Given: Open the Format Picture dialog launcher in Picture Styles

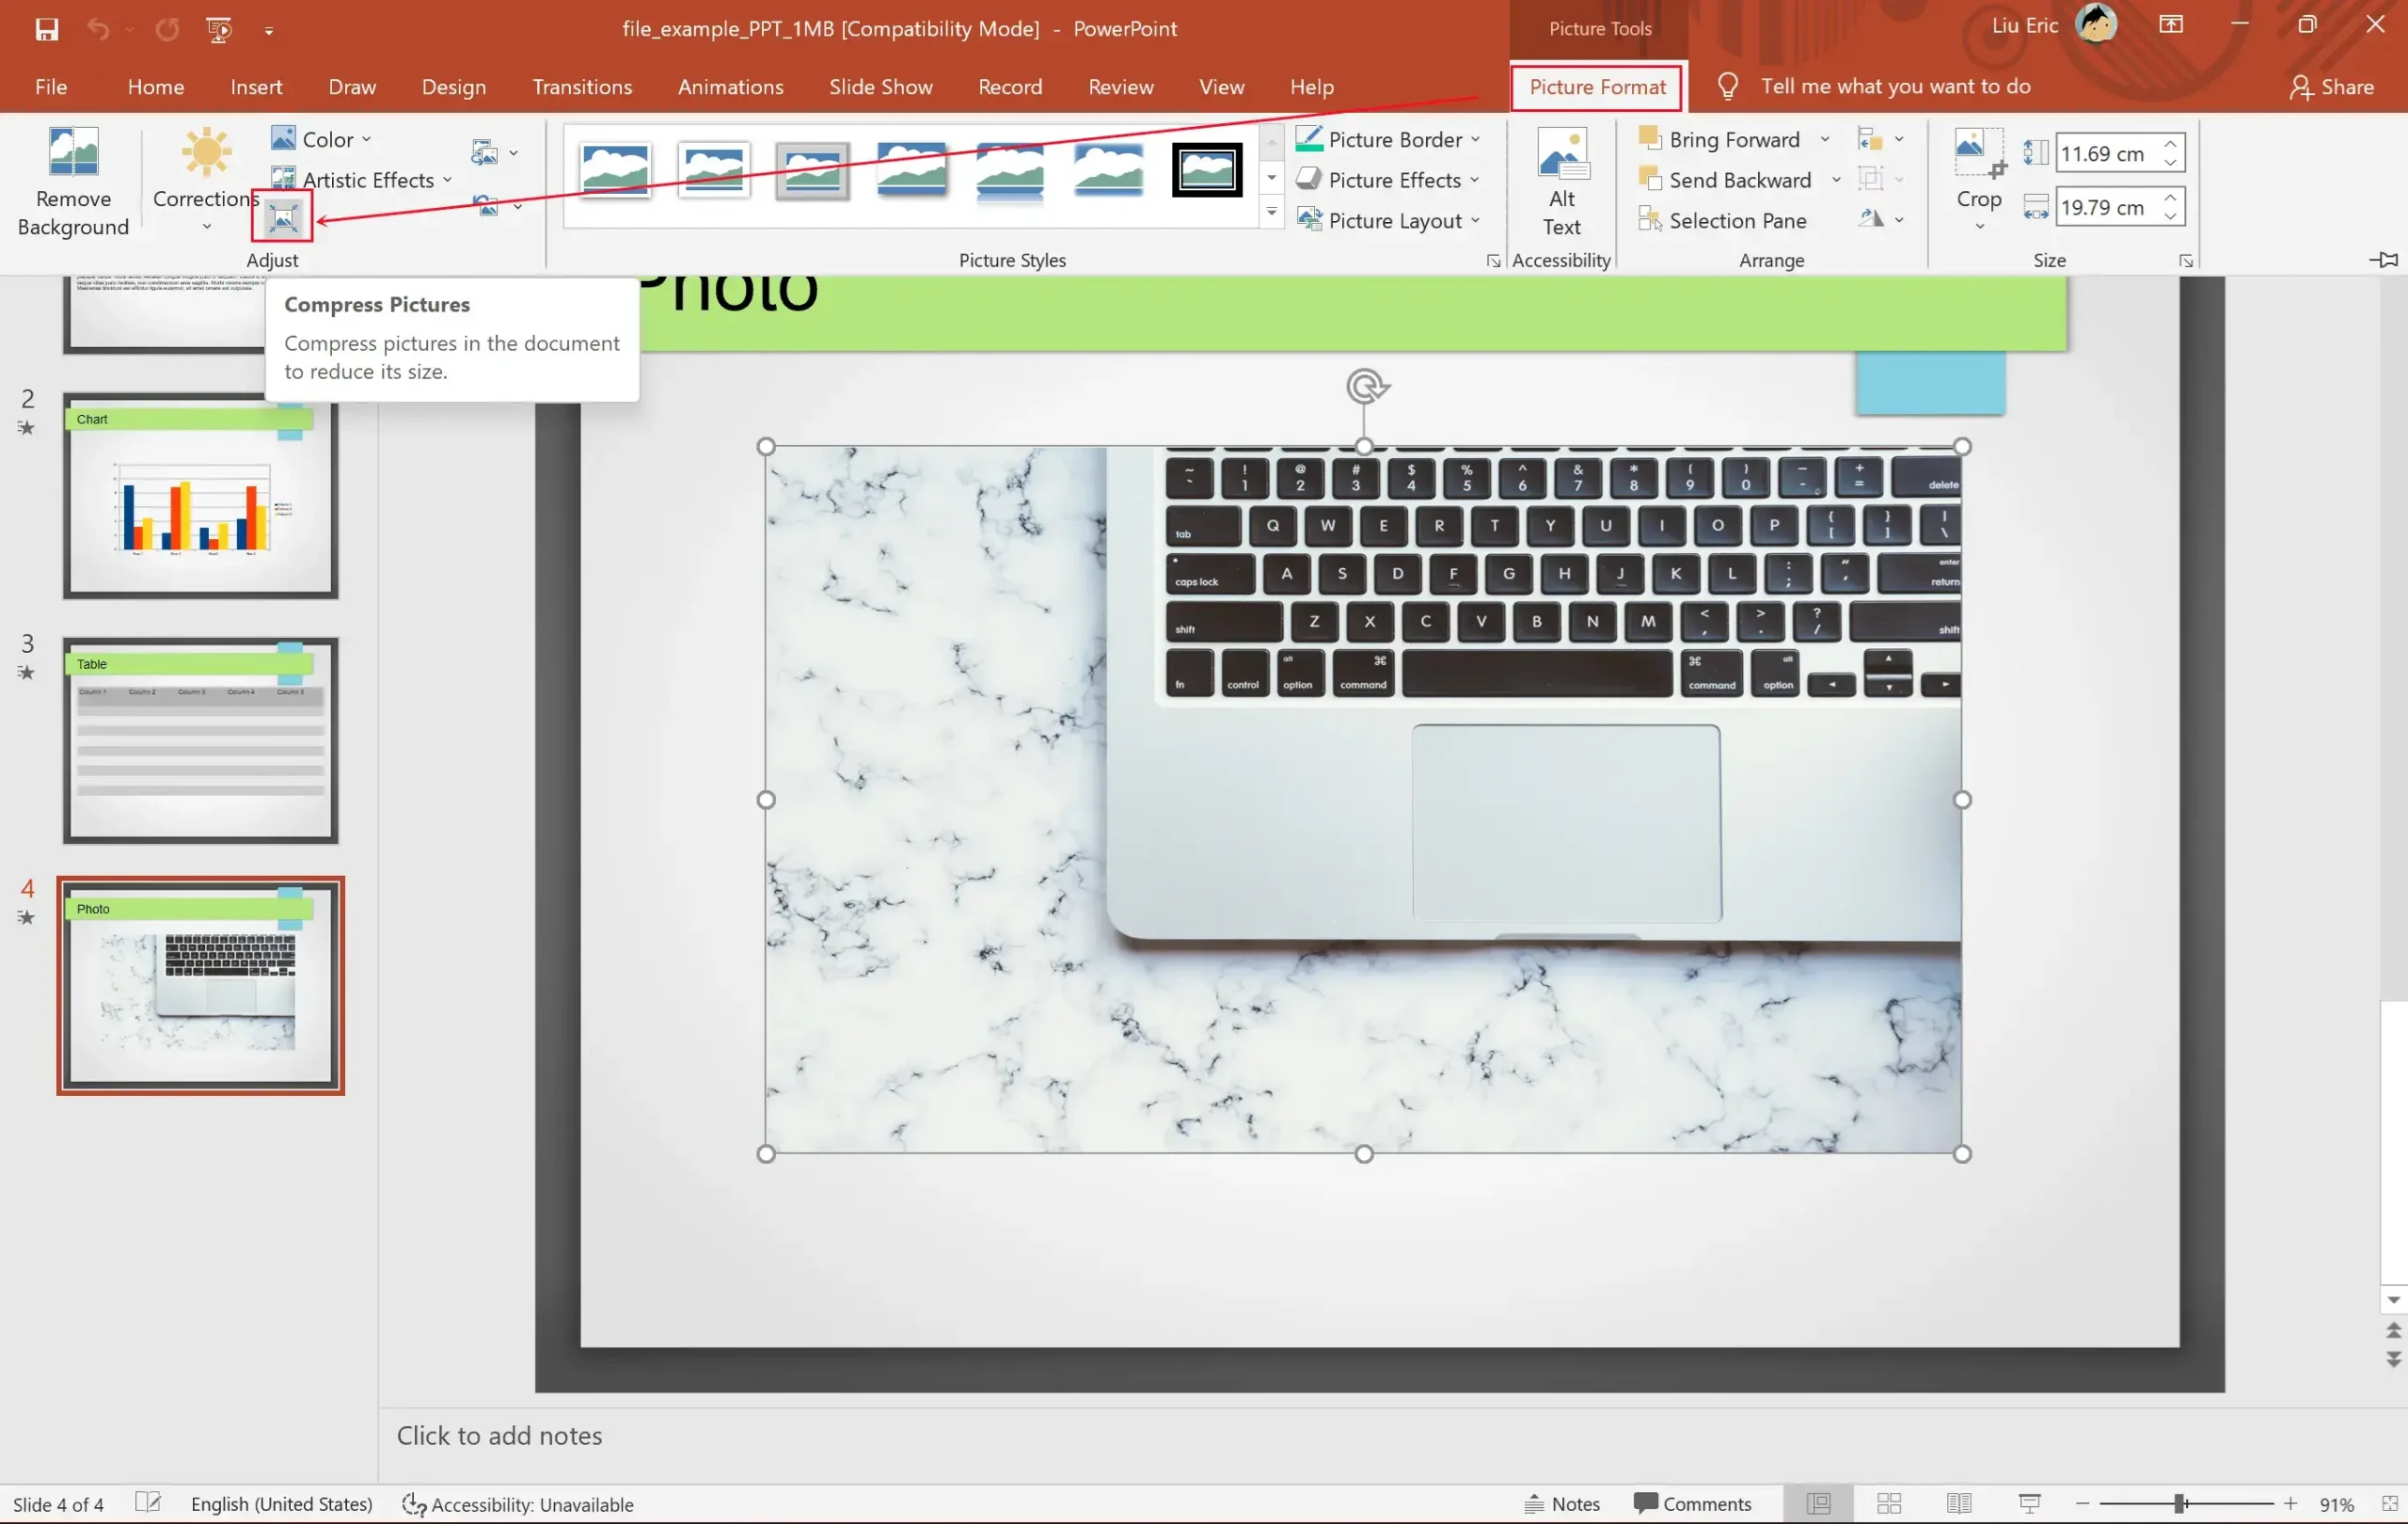Looking at the screenshot, I should click(1493, 261).
